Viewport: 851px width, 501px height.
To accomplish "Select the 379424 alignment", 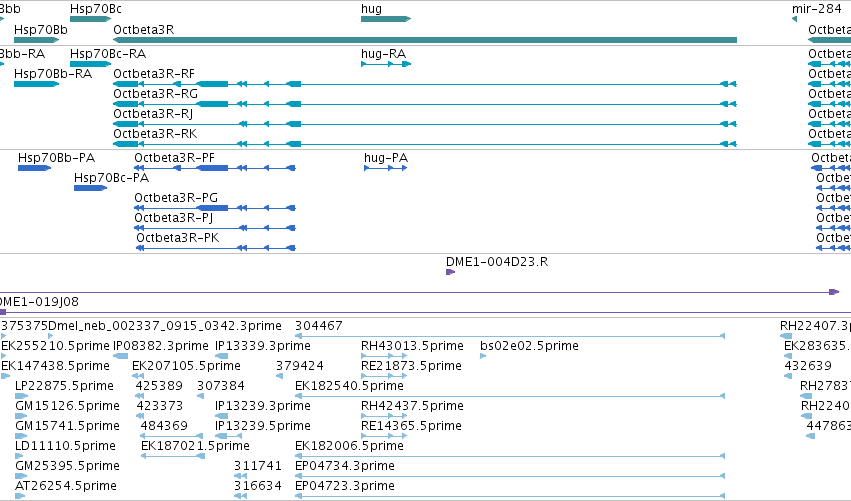I will pos(300,366).
